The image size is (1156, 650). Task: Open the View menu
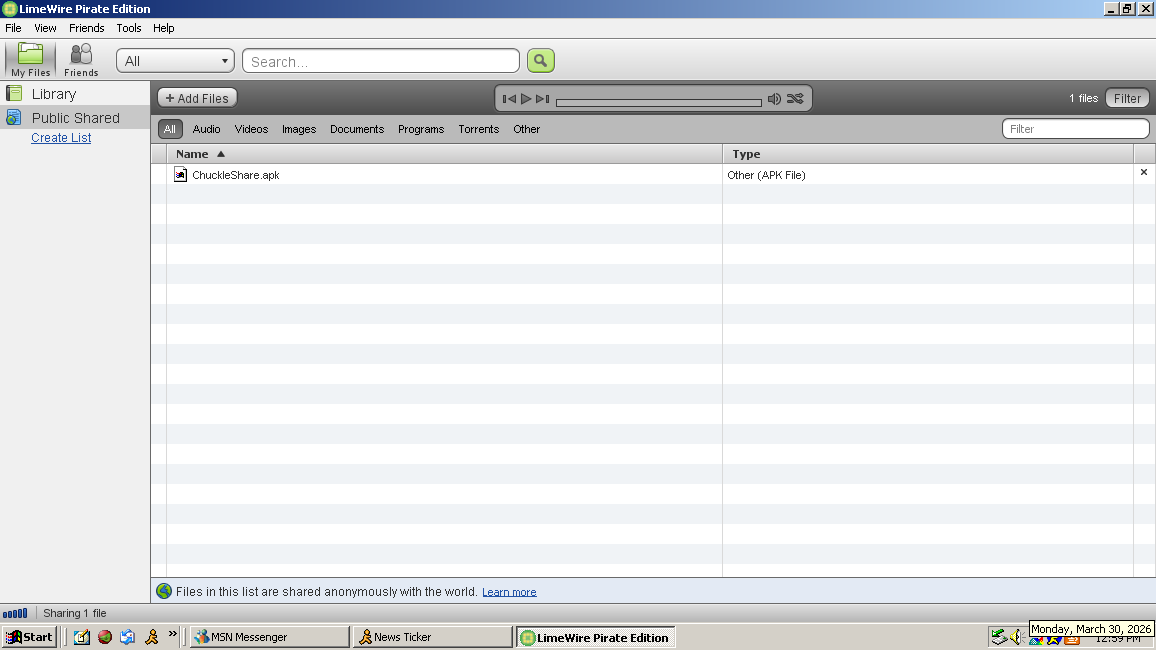(45, 28)
